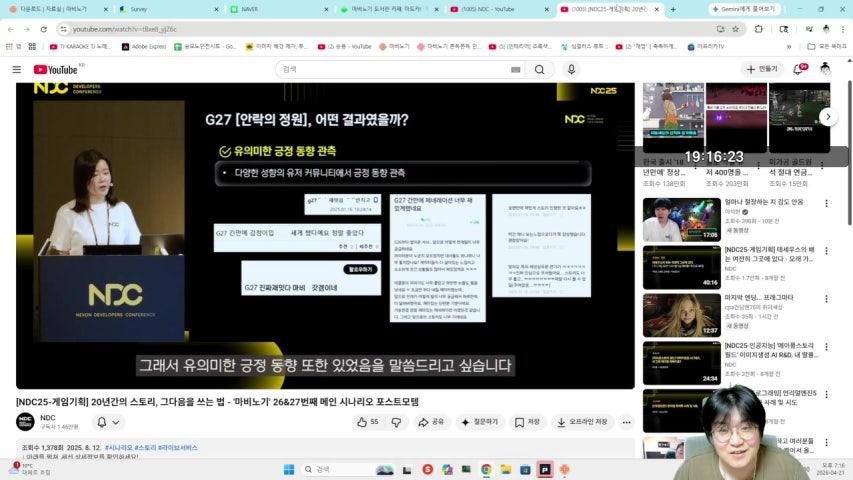Open options menu for 메이플스토리 월드 video
Viewport: 853px width, 480px height.
826,347
